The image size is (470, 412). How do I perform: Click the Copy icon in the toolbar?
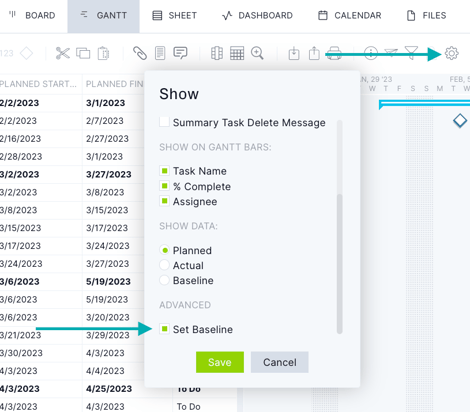83,53
